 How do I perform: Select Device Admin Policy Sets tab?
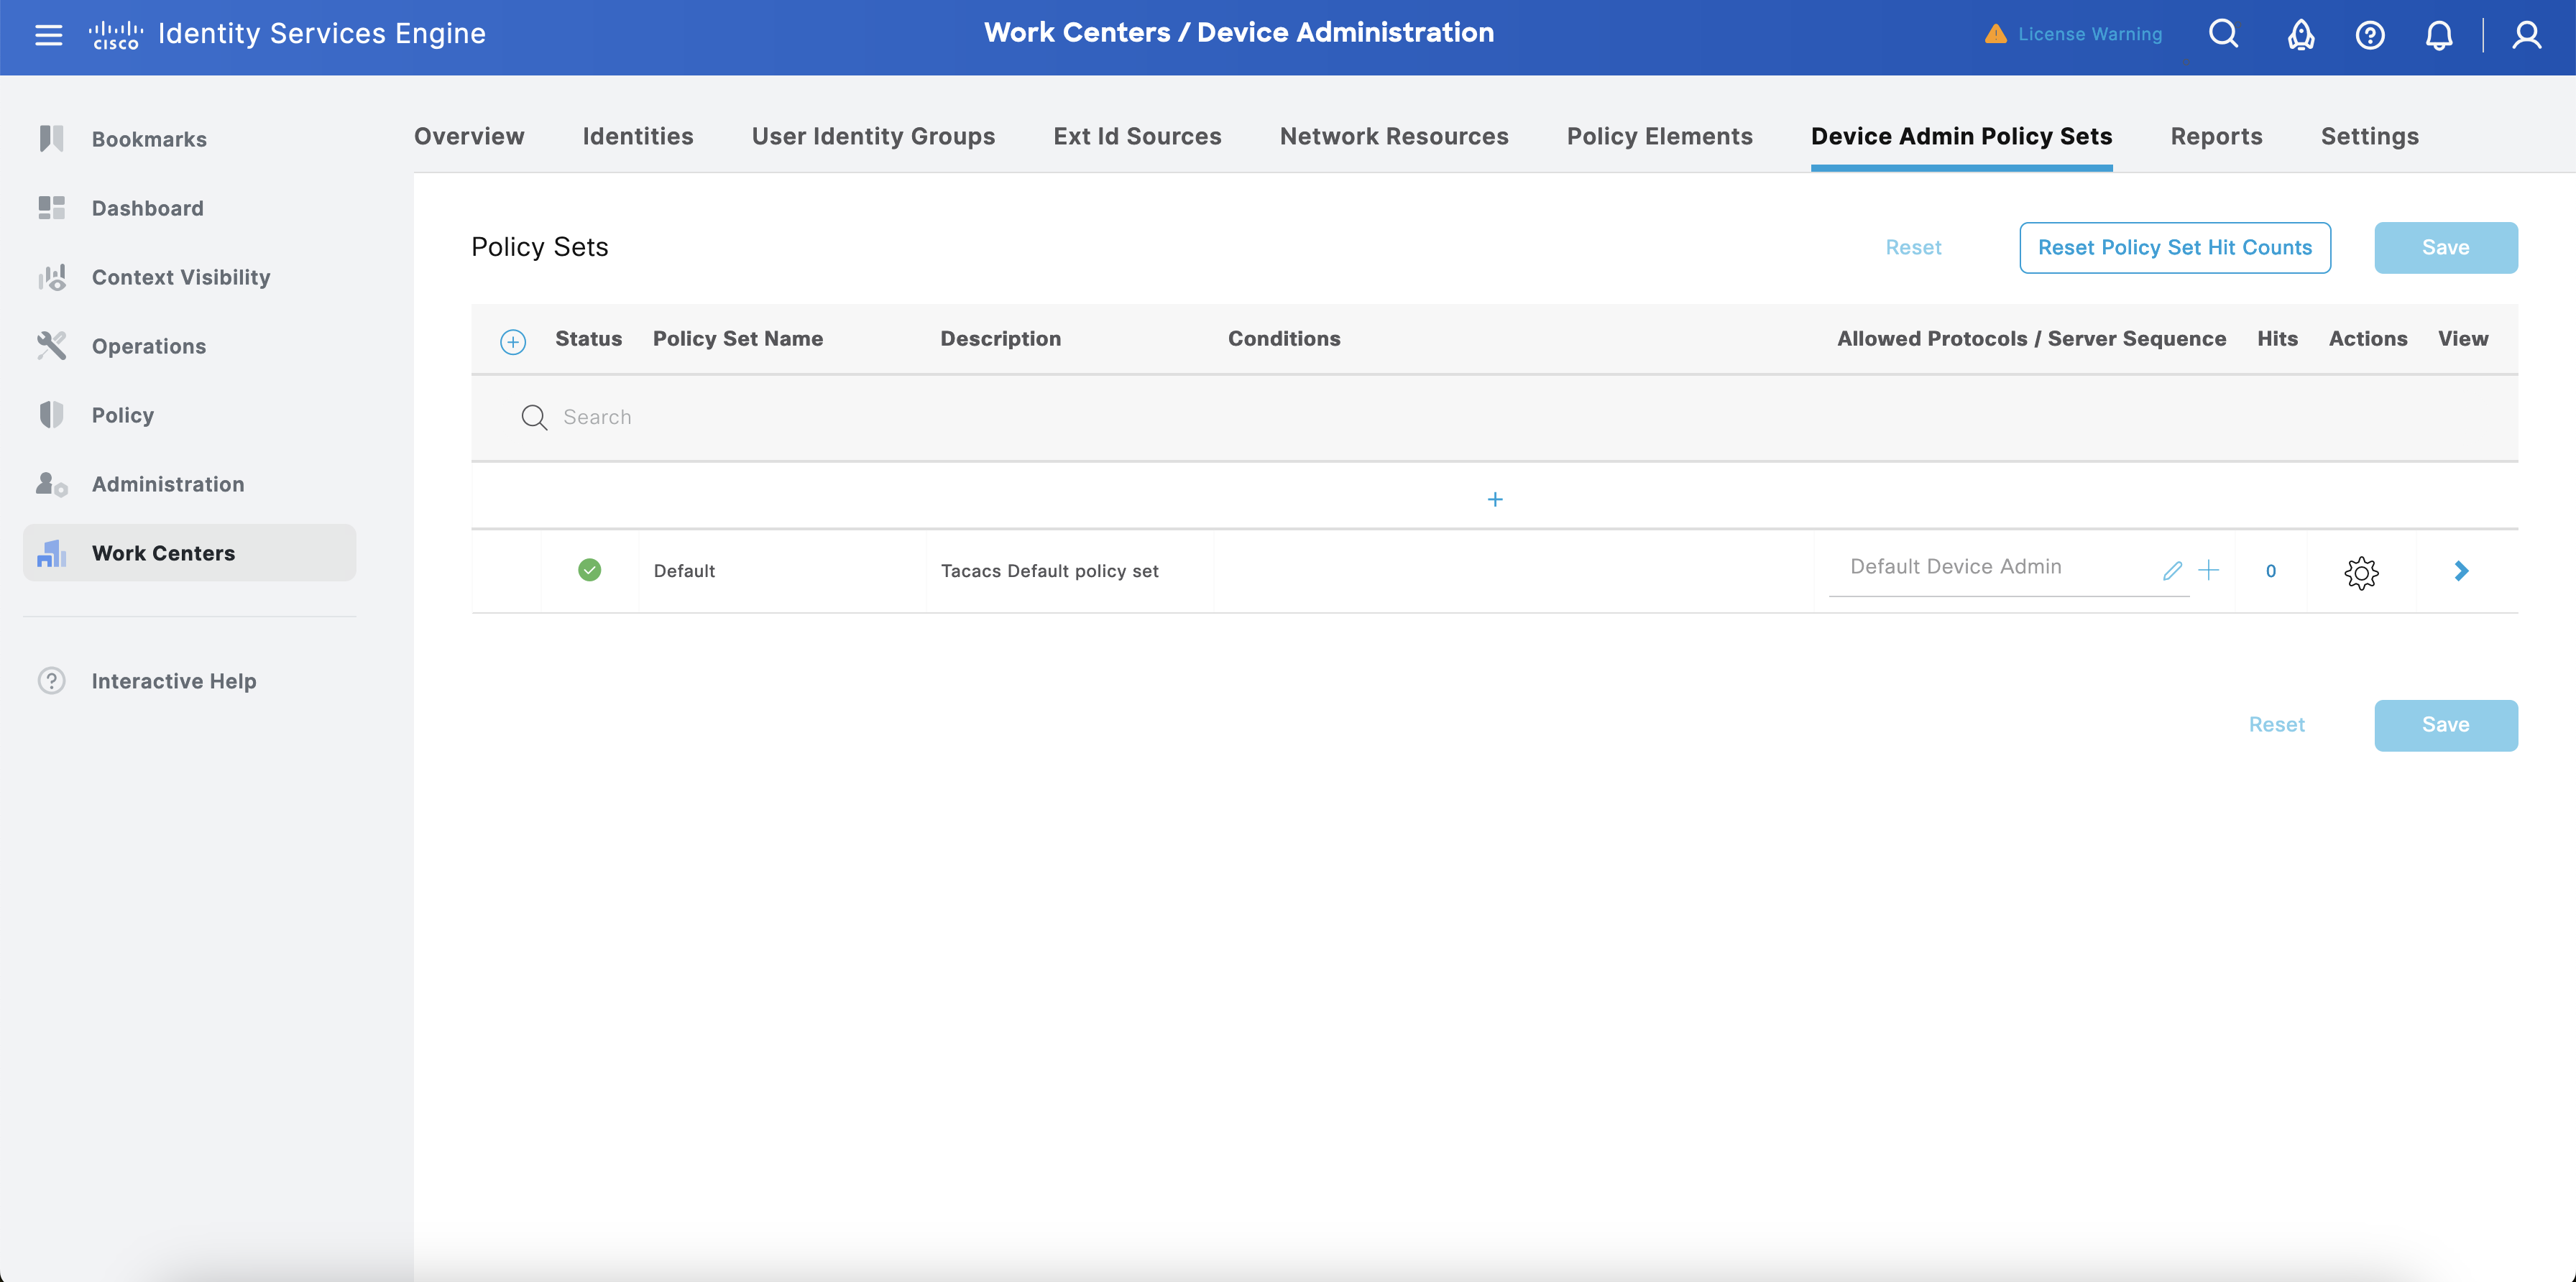pos(1961,136)
